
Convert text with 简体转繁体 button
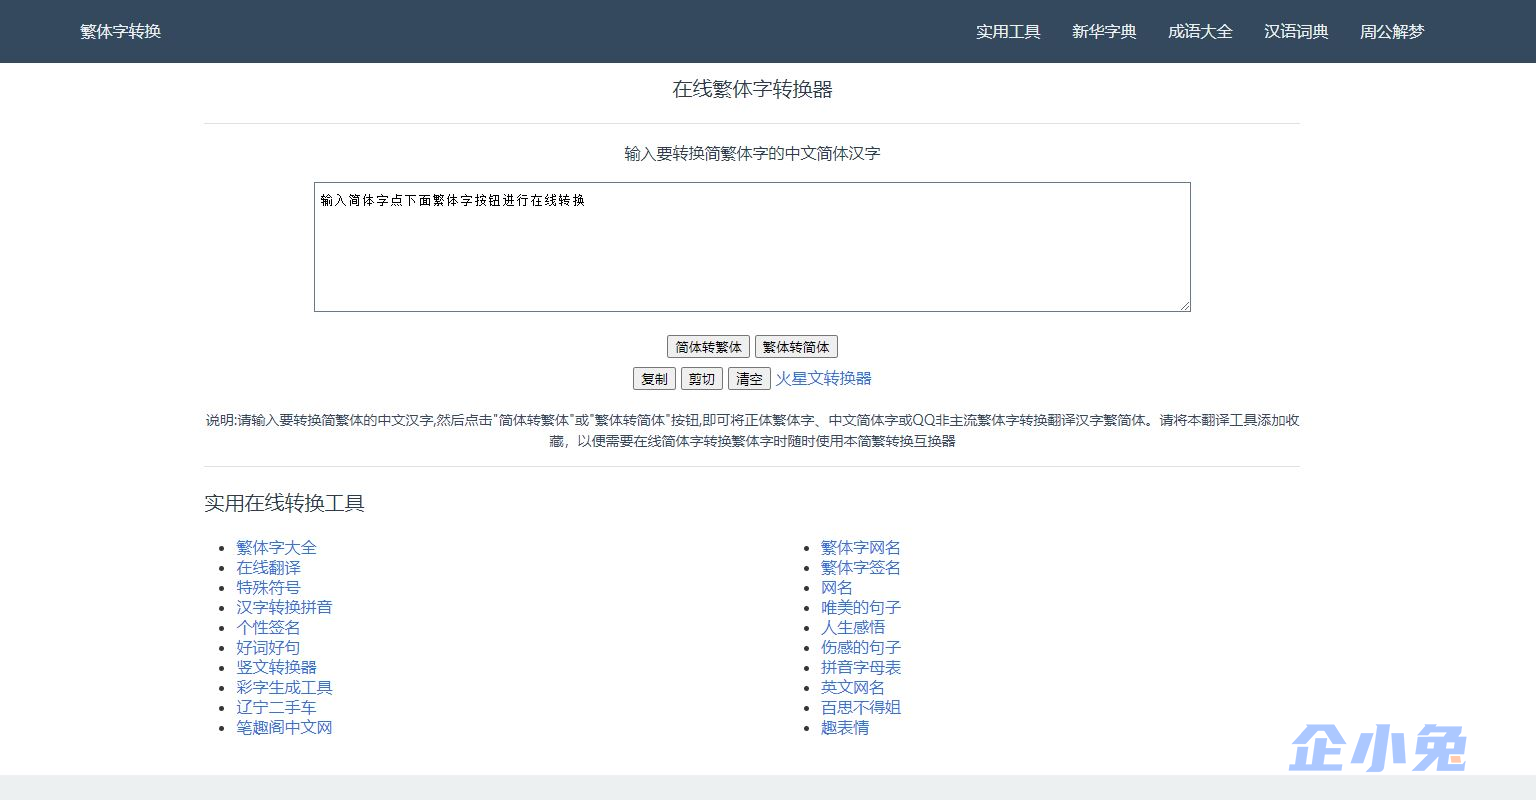pyautogui.click(x=708, y=347)
